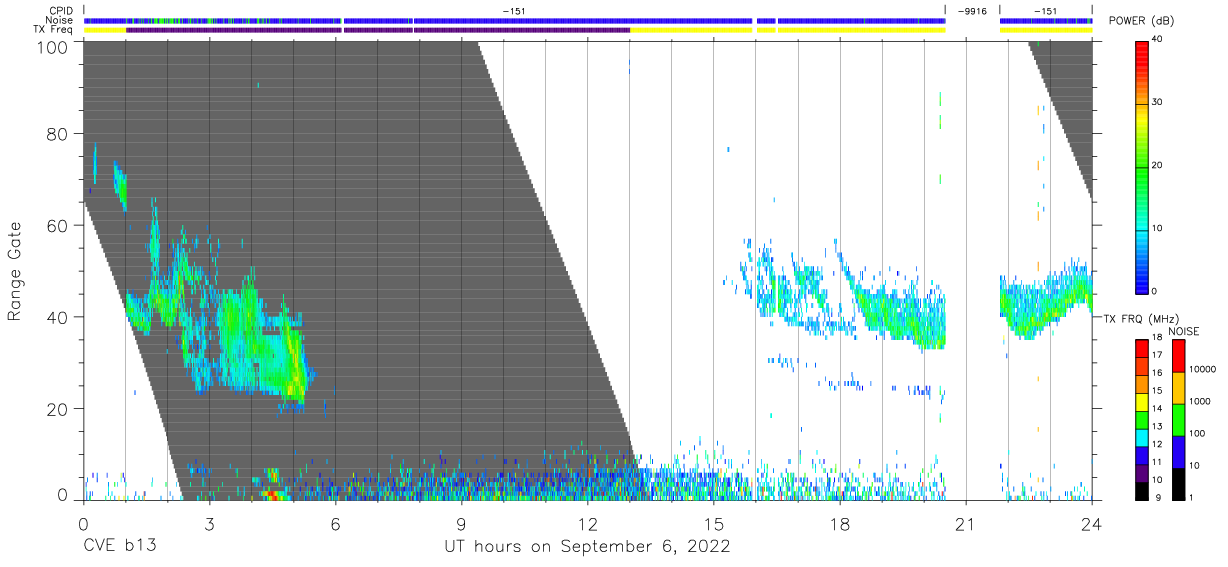Click the 'TX Freq' row label
The height and width of the screenshot is (567, 1228).
54,30
